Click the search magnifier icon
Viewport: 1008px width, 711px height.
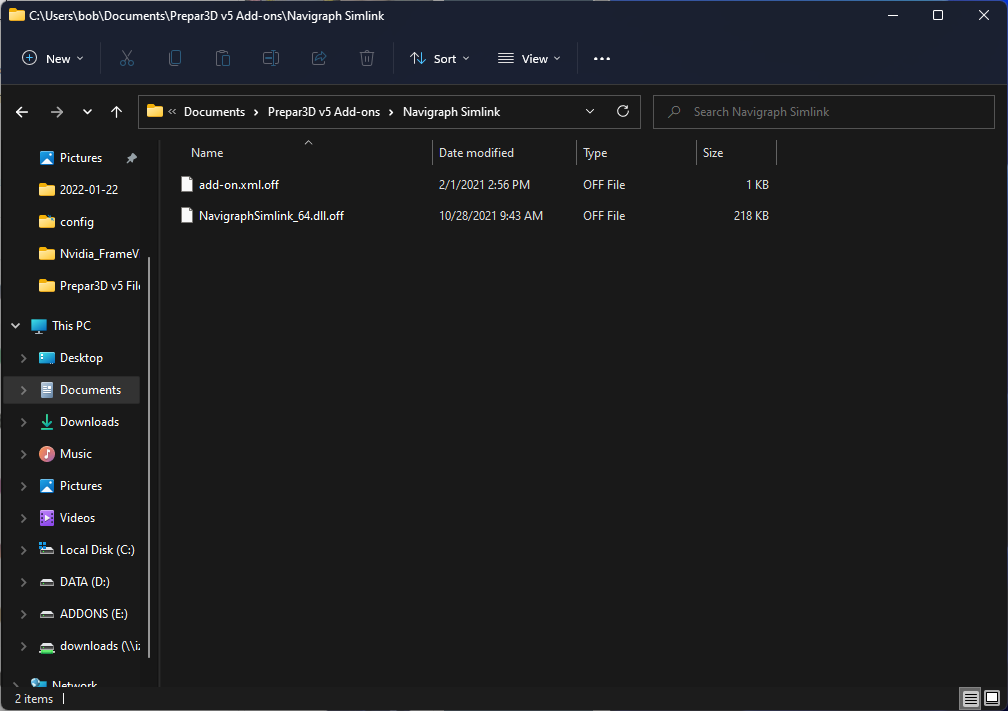pyautogui.click(x=674, y=112)
